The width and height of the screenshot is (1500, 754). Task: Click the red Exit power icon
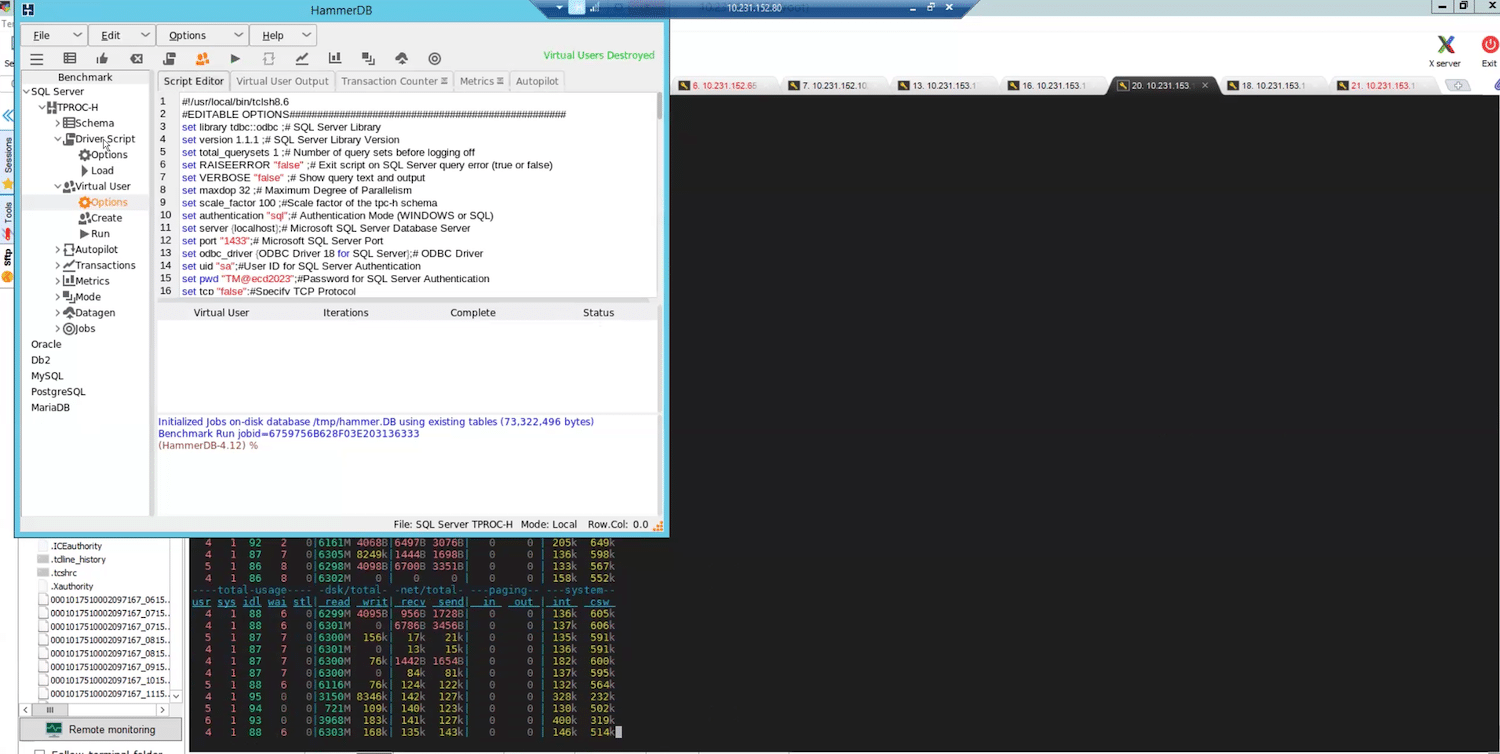1489,51
